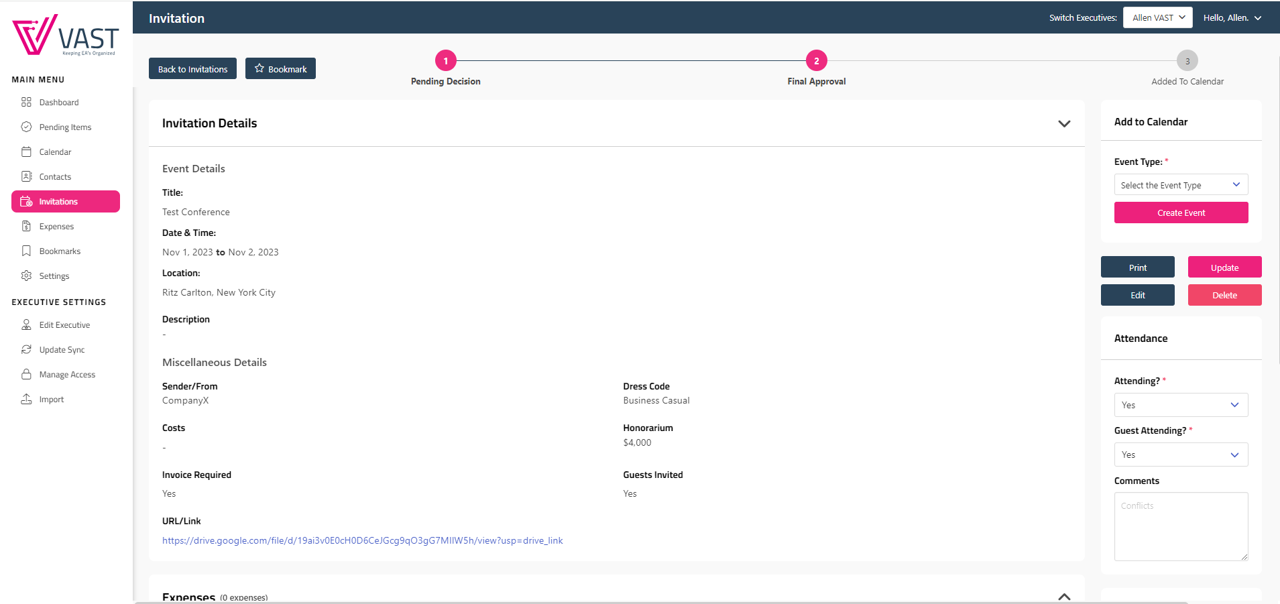Set Attending to No

pos(1181,404)
